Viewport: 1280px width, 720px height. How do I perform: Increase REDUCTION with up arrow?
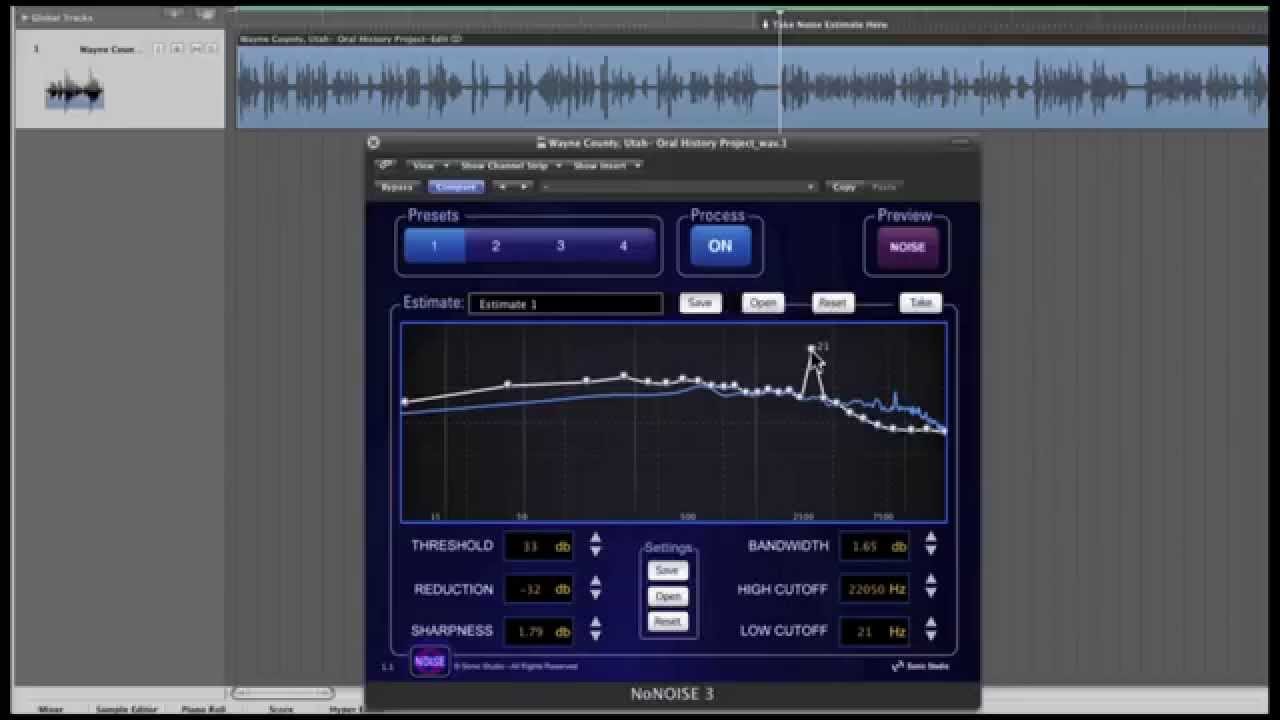pos(596,581)
